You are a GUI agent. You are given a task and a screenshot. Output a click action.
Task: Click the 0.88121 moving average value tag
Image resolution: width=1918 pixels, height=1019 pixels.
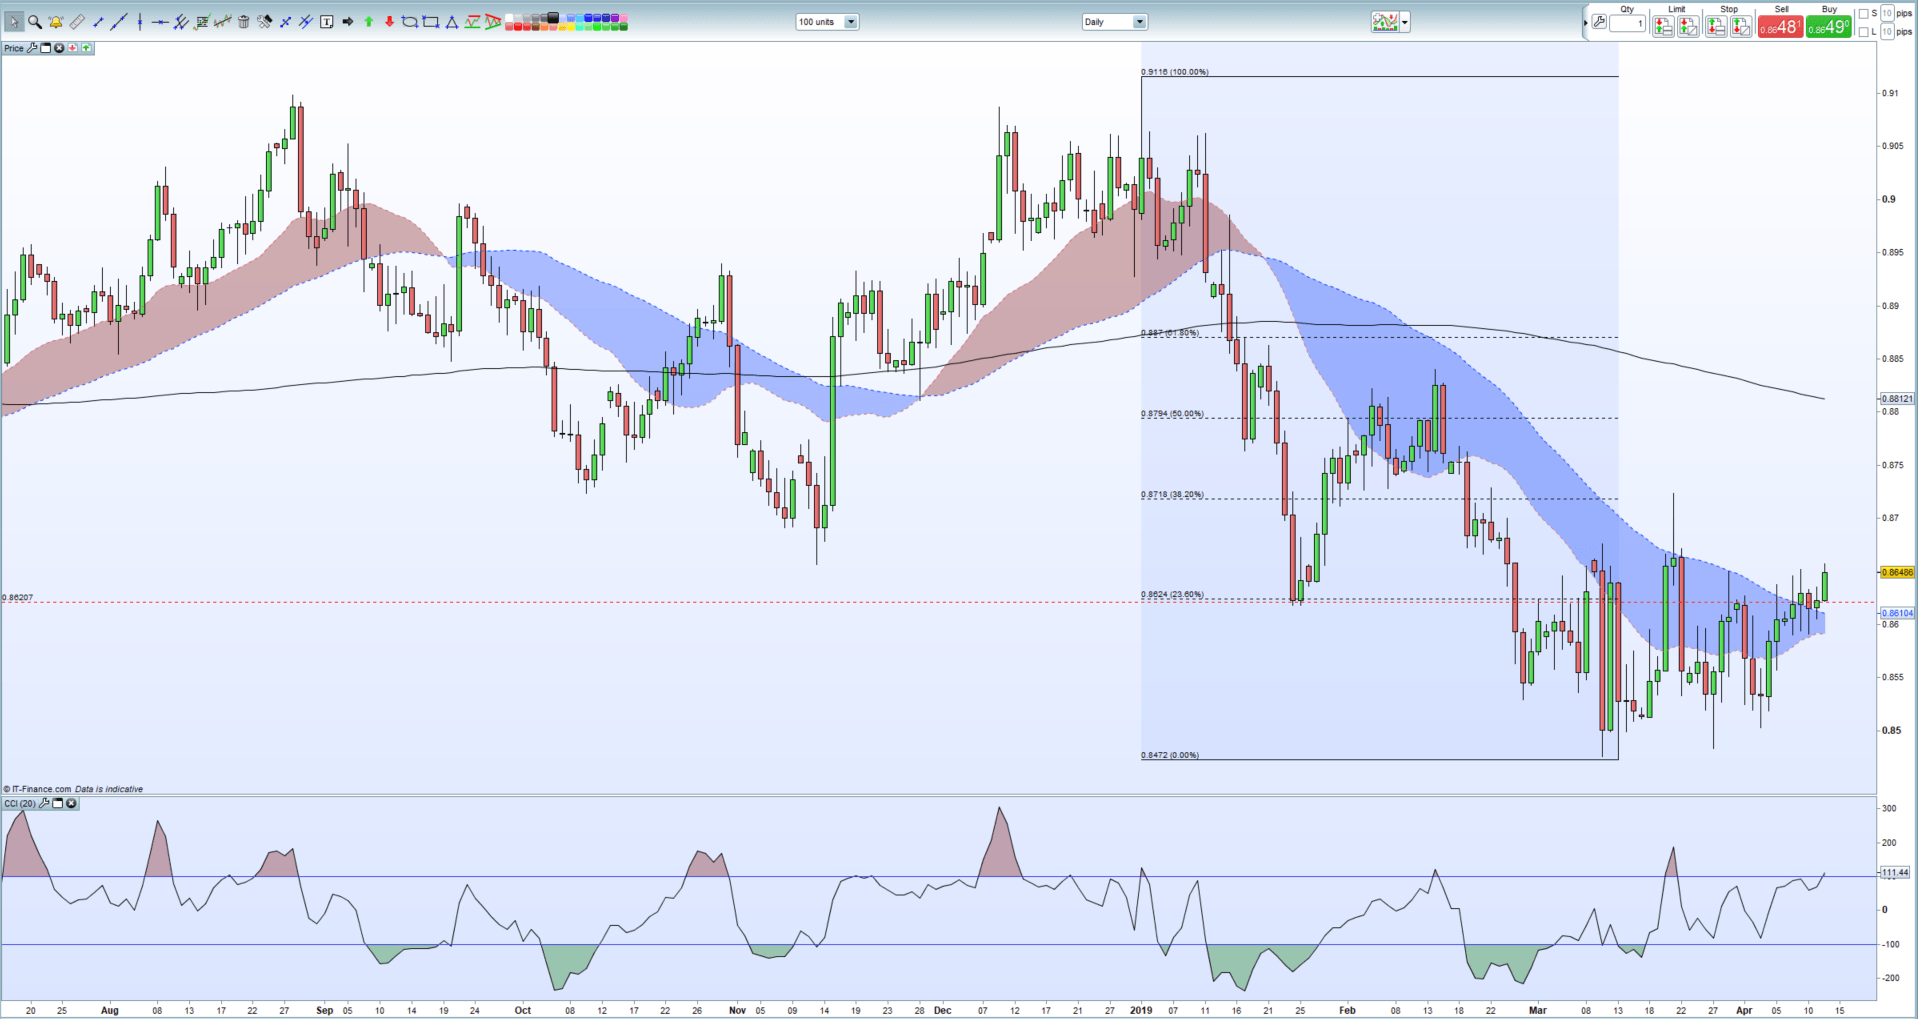1897,398
